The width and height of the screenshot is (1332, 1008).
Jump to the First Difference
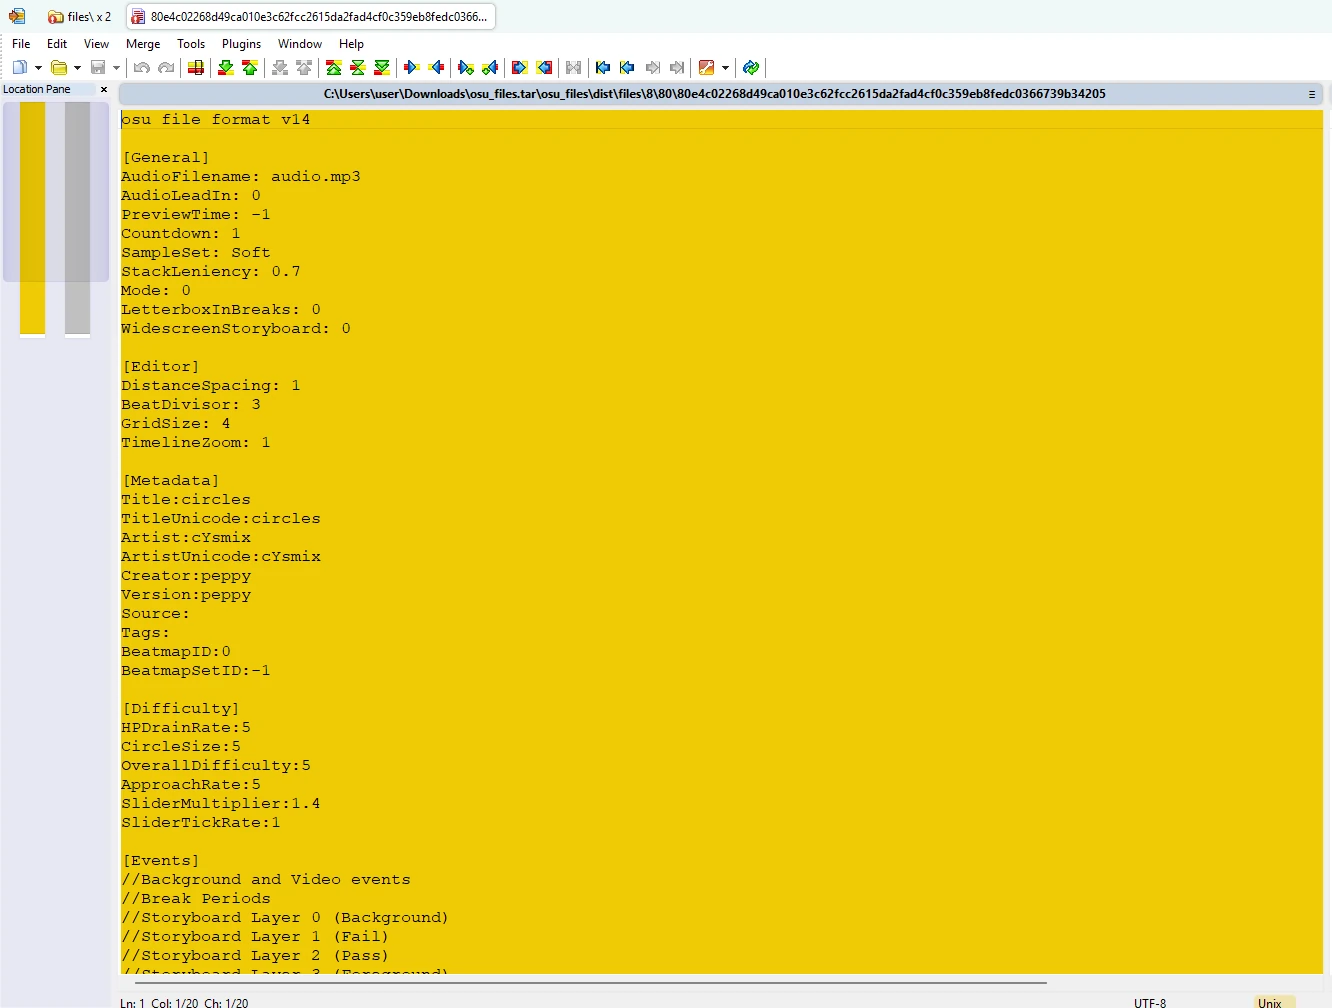point(334,67)
